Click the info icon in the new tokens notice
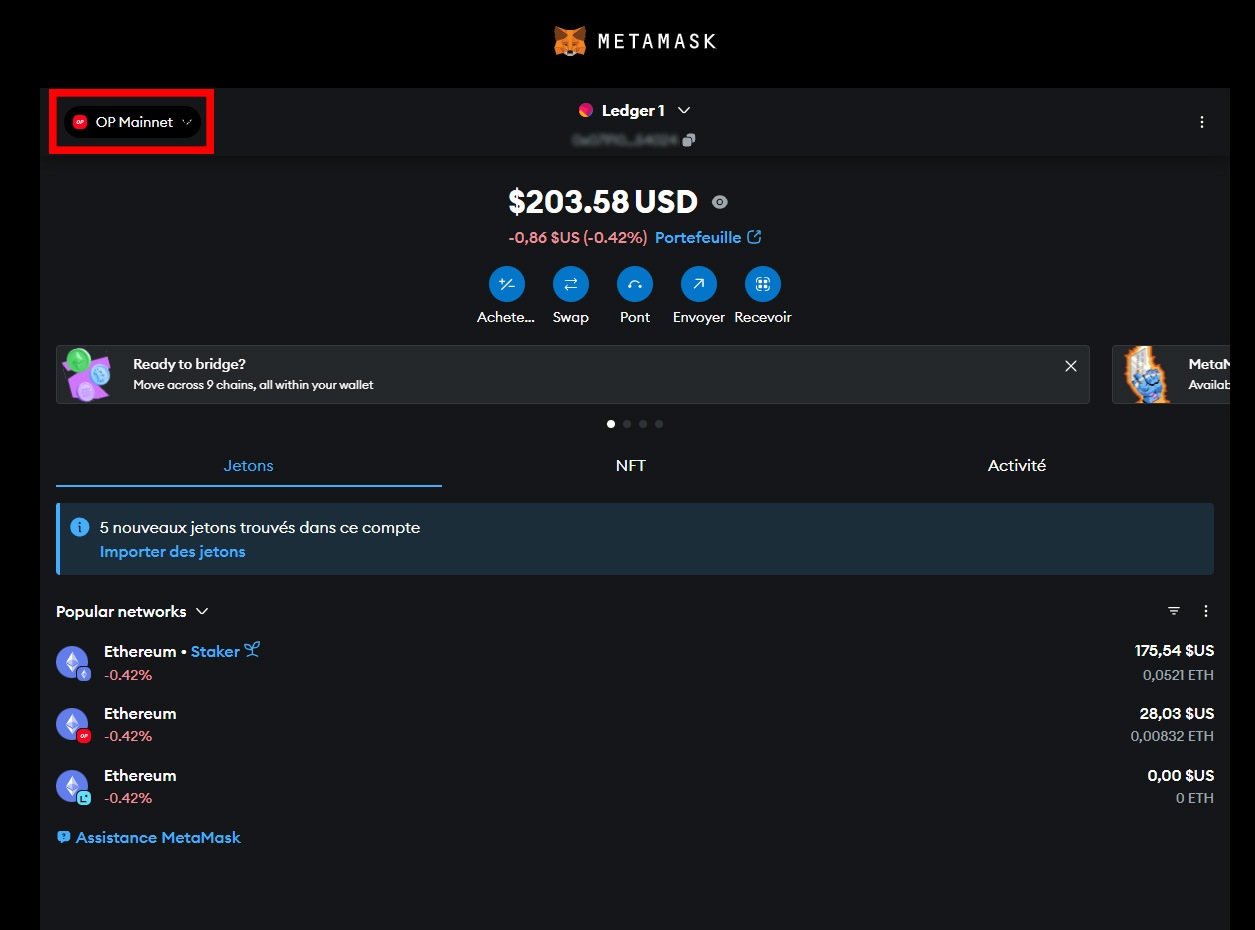 [80, 527]
